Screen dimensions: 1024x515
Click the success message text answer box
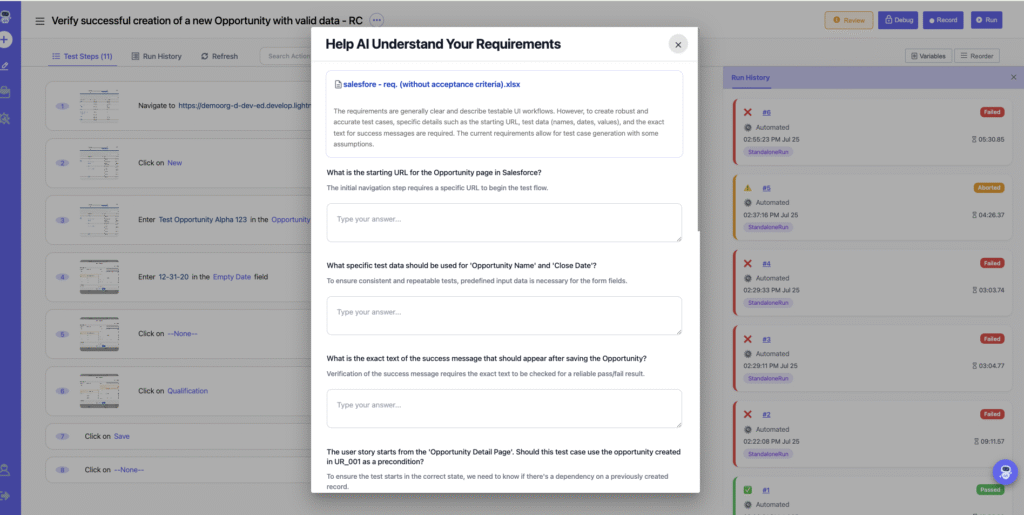[504, 408]
